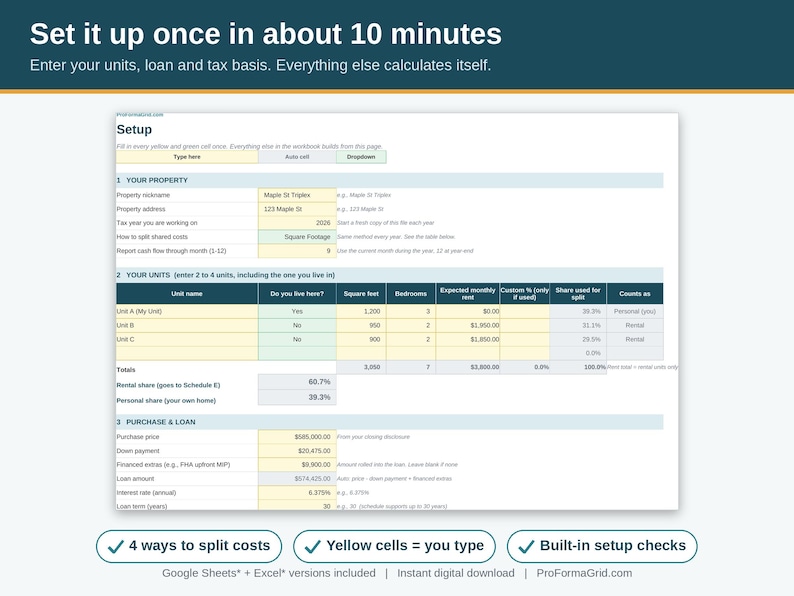Open the 'Do you live here?' dropdown for Unit C
The height and width of the screenshot is (596, 794).
(x=297, y=339)
